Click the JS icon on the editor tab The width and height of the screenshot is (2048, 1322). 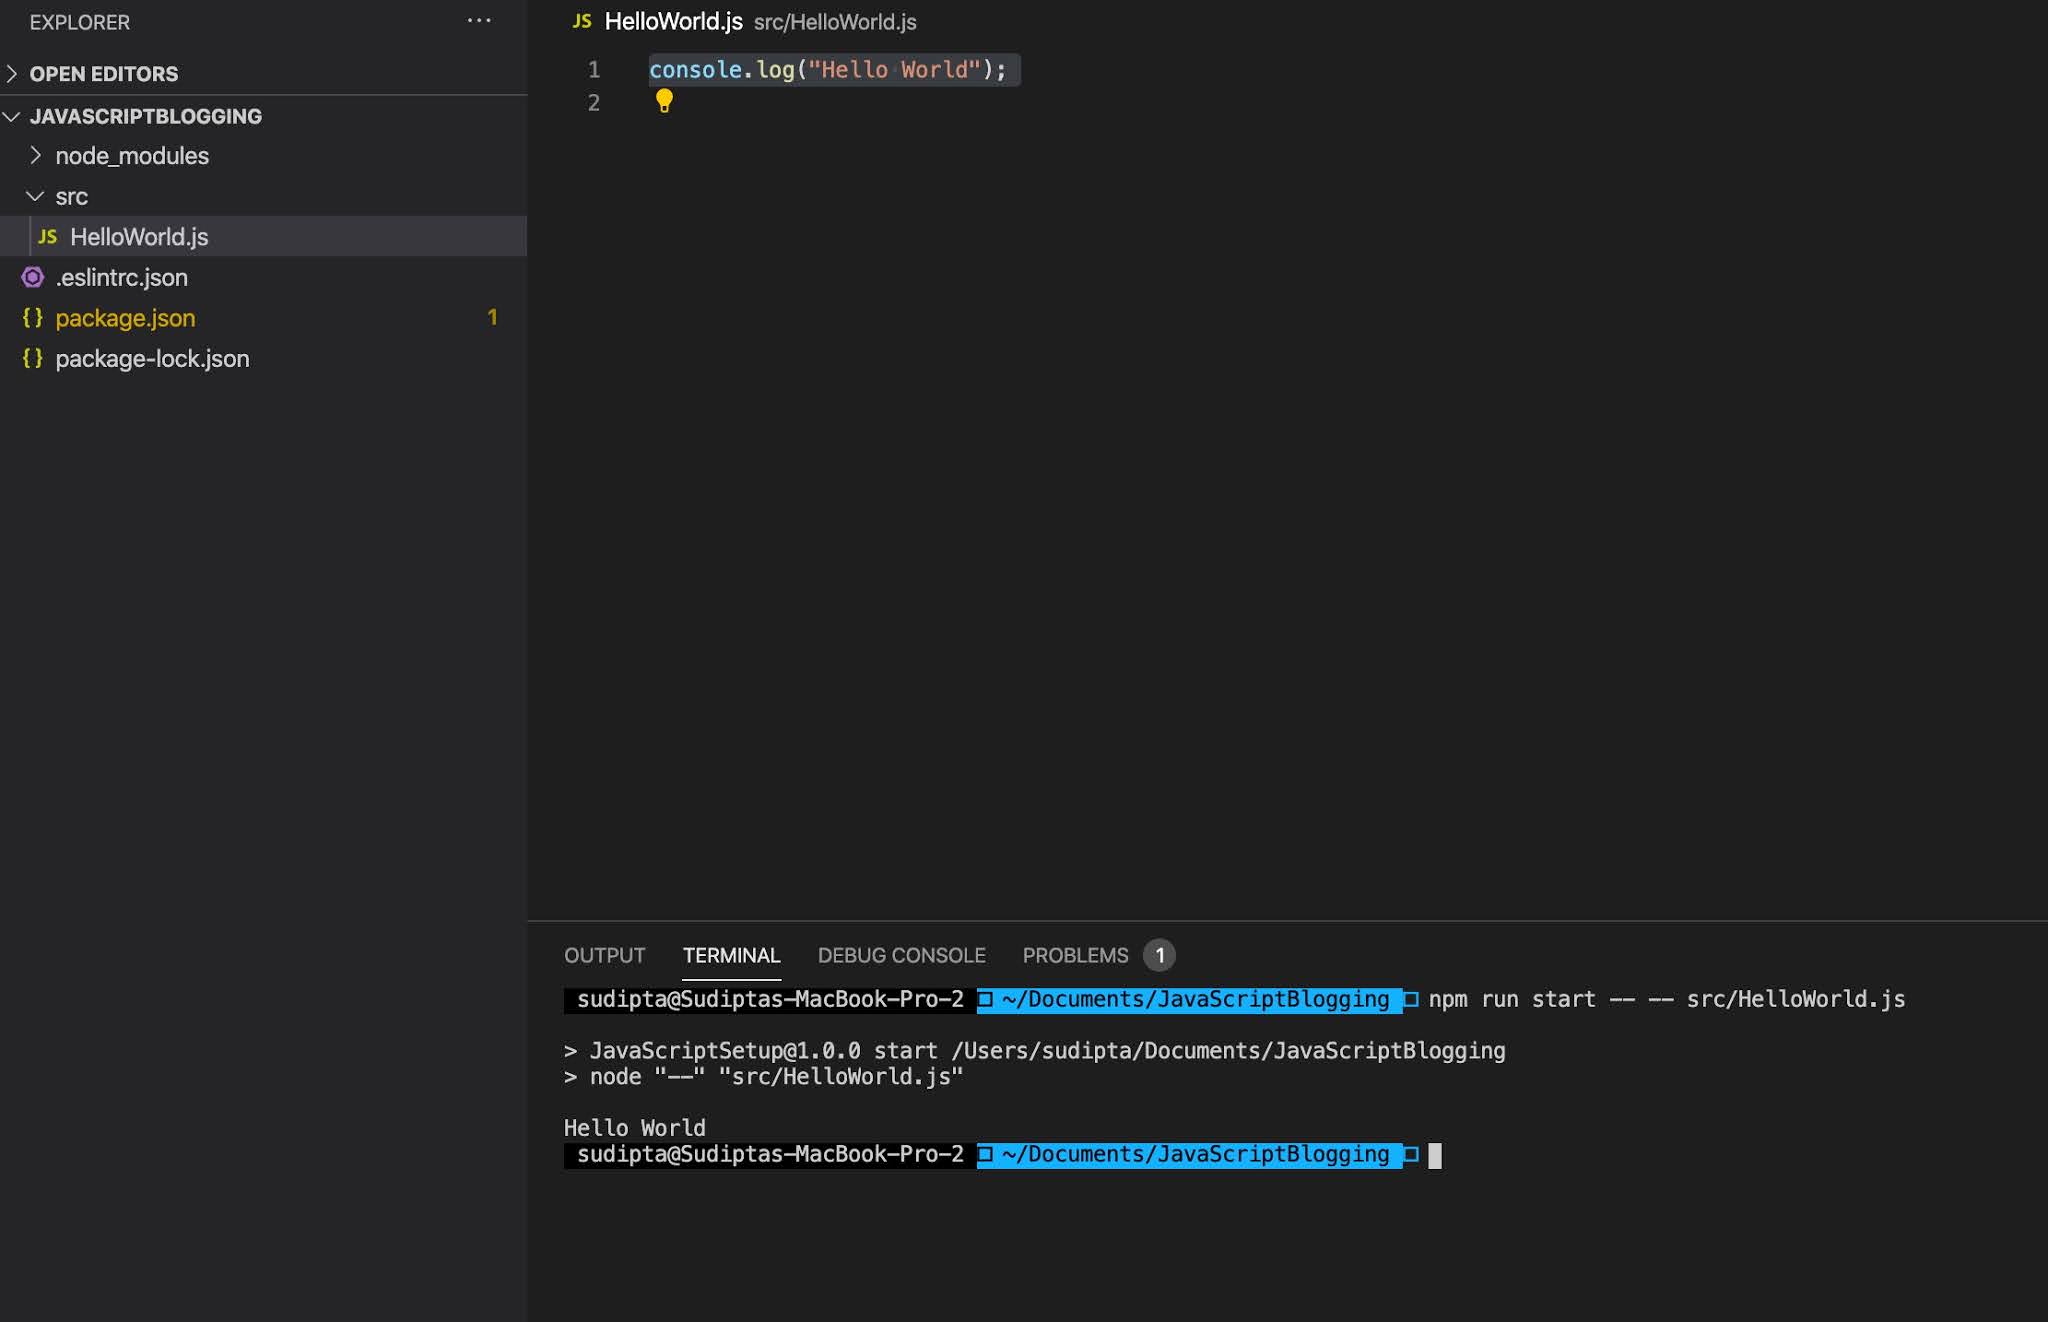pos(581,20)
